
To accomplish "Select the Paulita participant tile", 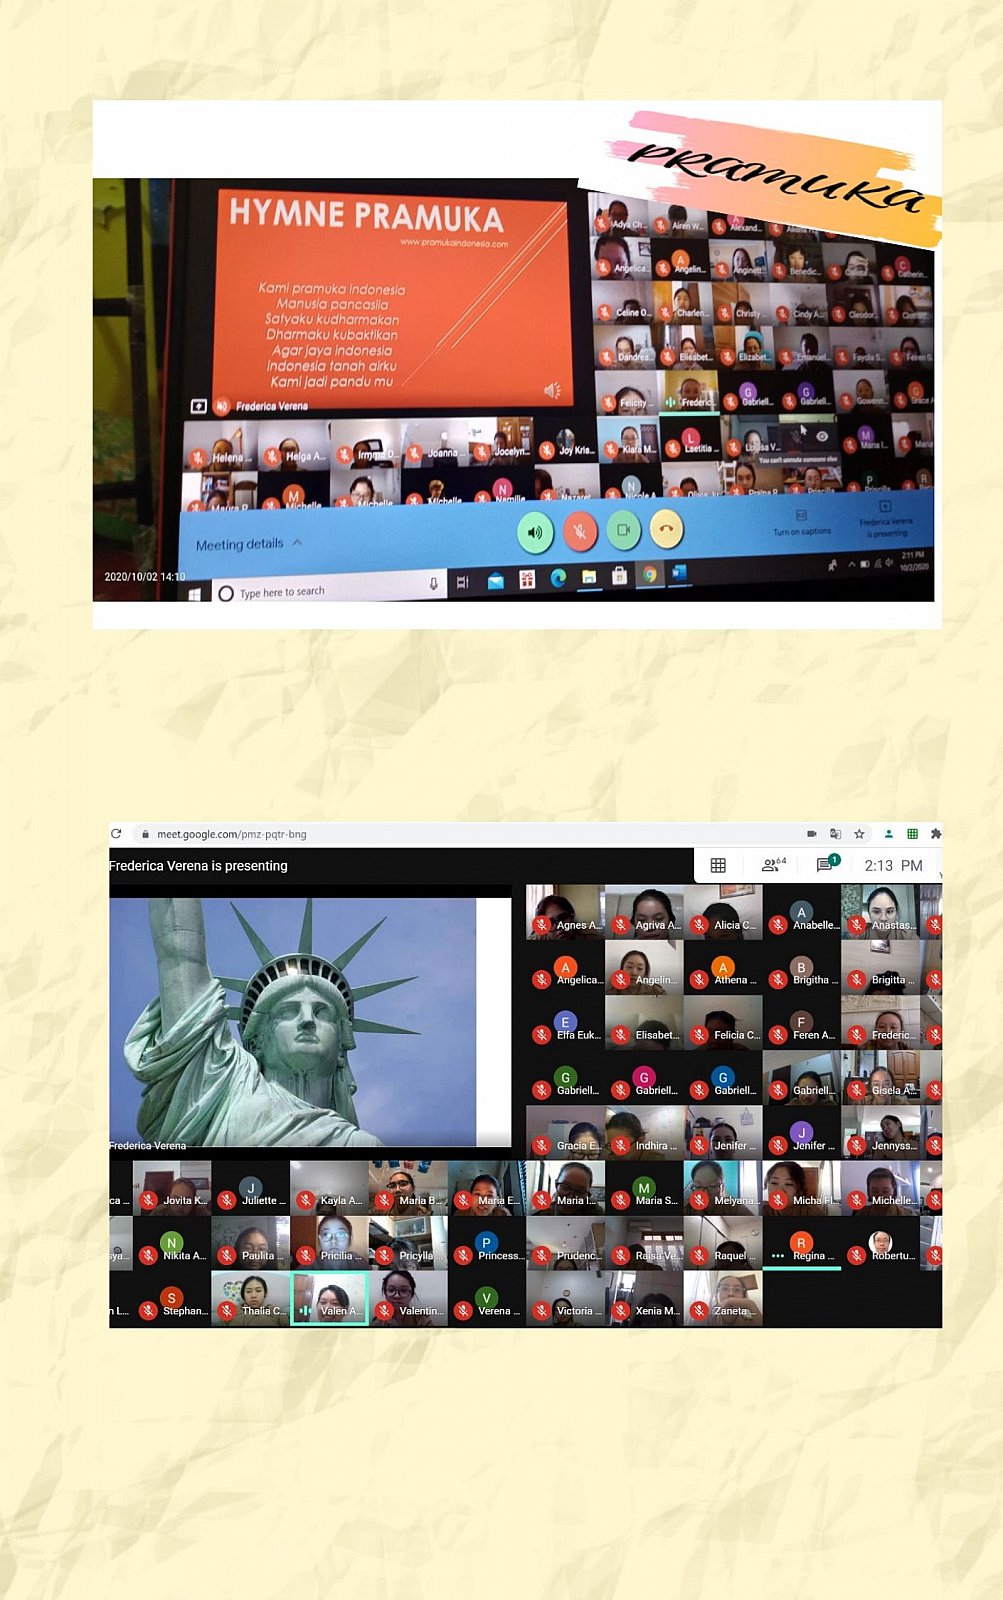I will [251, 1243].
